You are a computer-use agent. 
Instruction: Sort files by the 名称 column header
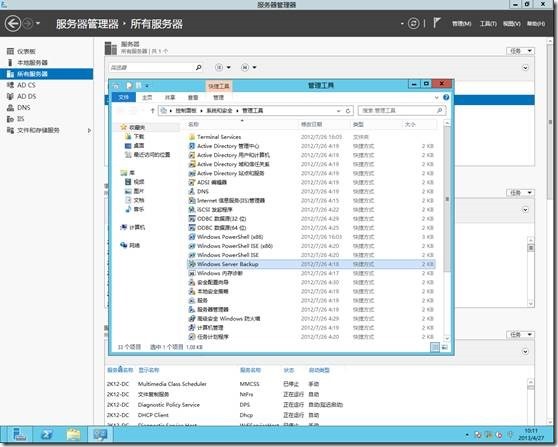pos(193,124)
